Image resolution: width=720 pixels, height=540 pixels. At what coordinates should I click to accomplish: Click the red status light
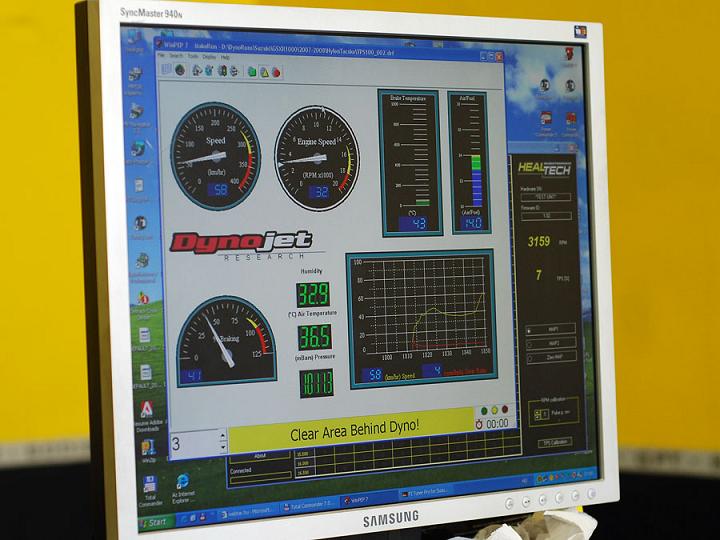click(505, 409)
